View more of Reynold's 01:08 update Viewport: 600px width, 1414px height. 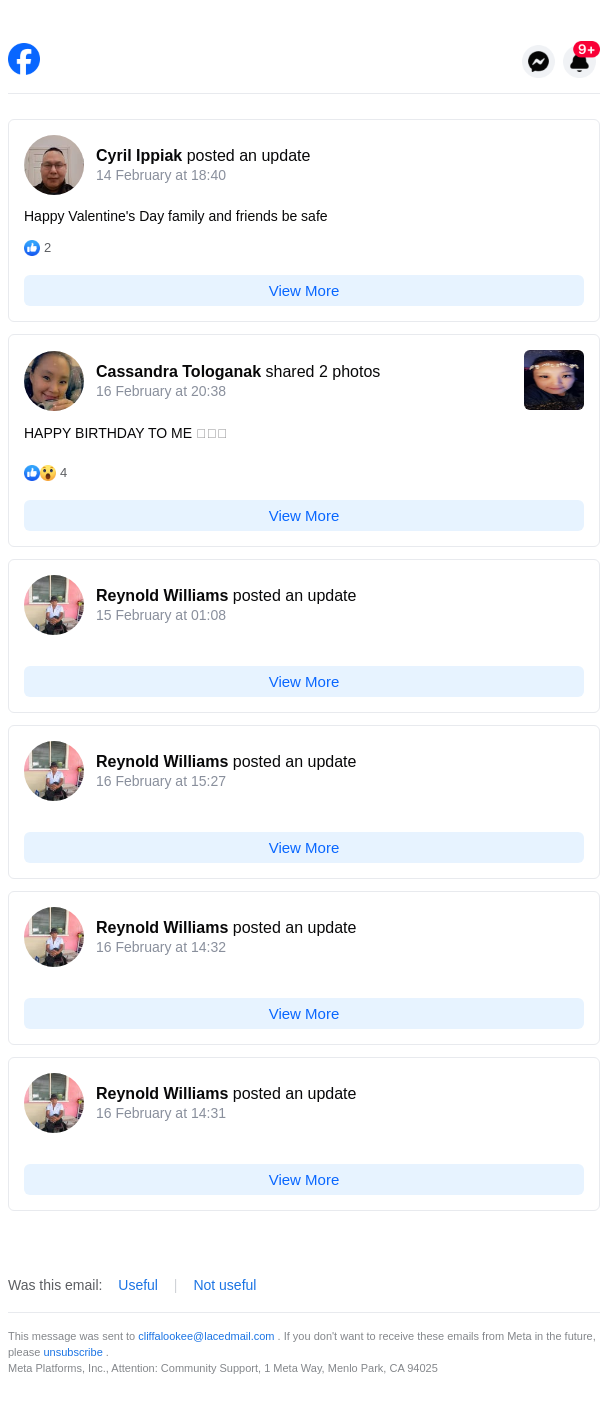point(304,682)
